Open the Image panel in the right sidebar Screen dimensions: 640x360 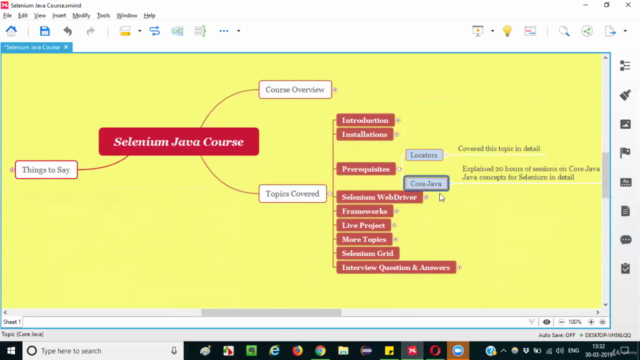(x=625, y=124)
